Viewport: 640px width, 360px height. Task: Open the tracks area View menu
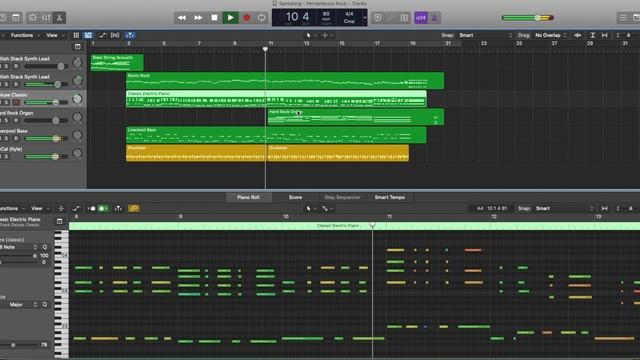55,36
